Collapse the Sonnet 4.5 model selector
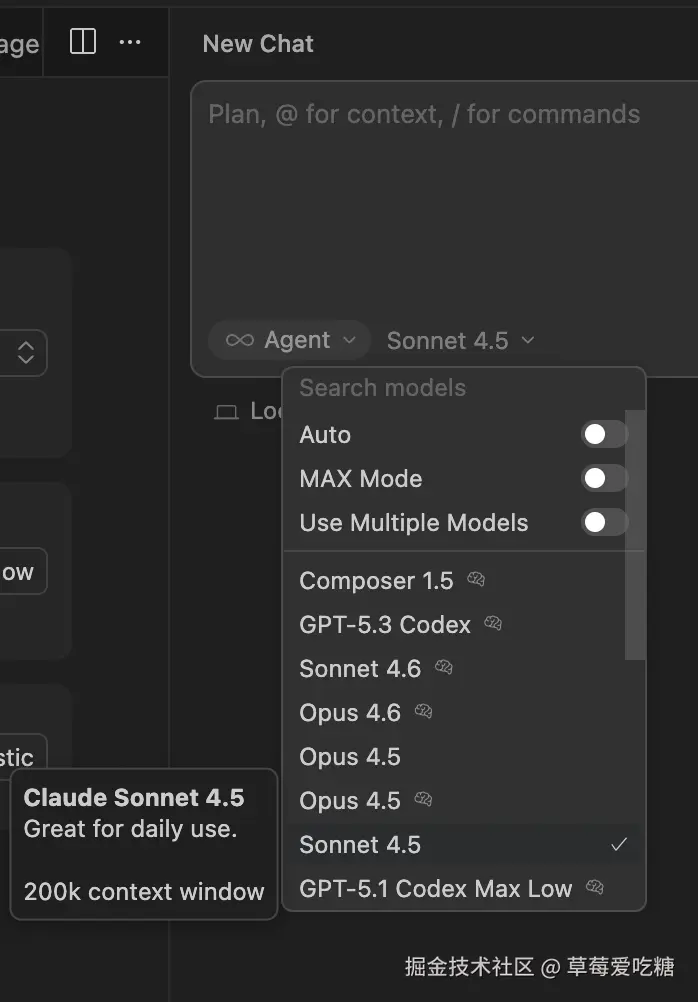 [461, 341]
